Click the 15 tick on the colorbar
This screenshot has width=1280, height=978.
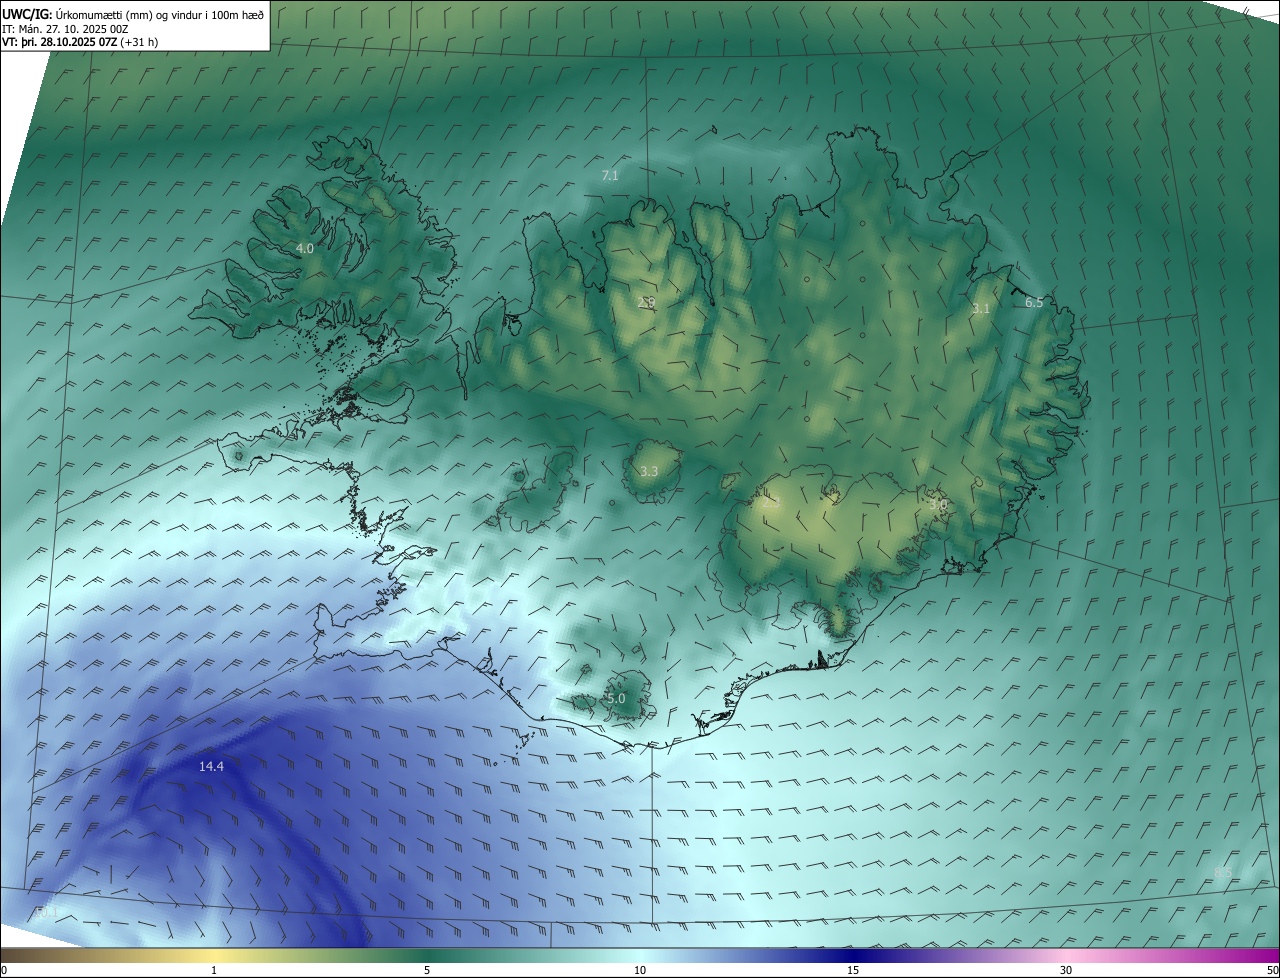[x=853, y=970]
